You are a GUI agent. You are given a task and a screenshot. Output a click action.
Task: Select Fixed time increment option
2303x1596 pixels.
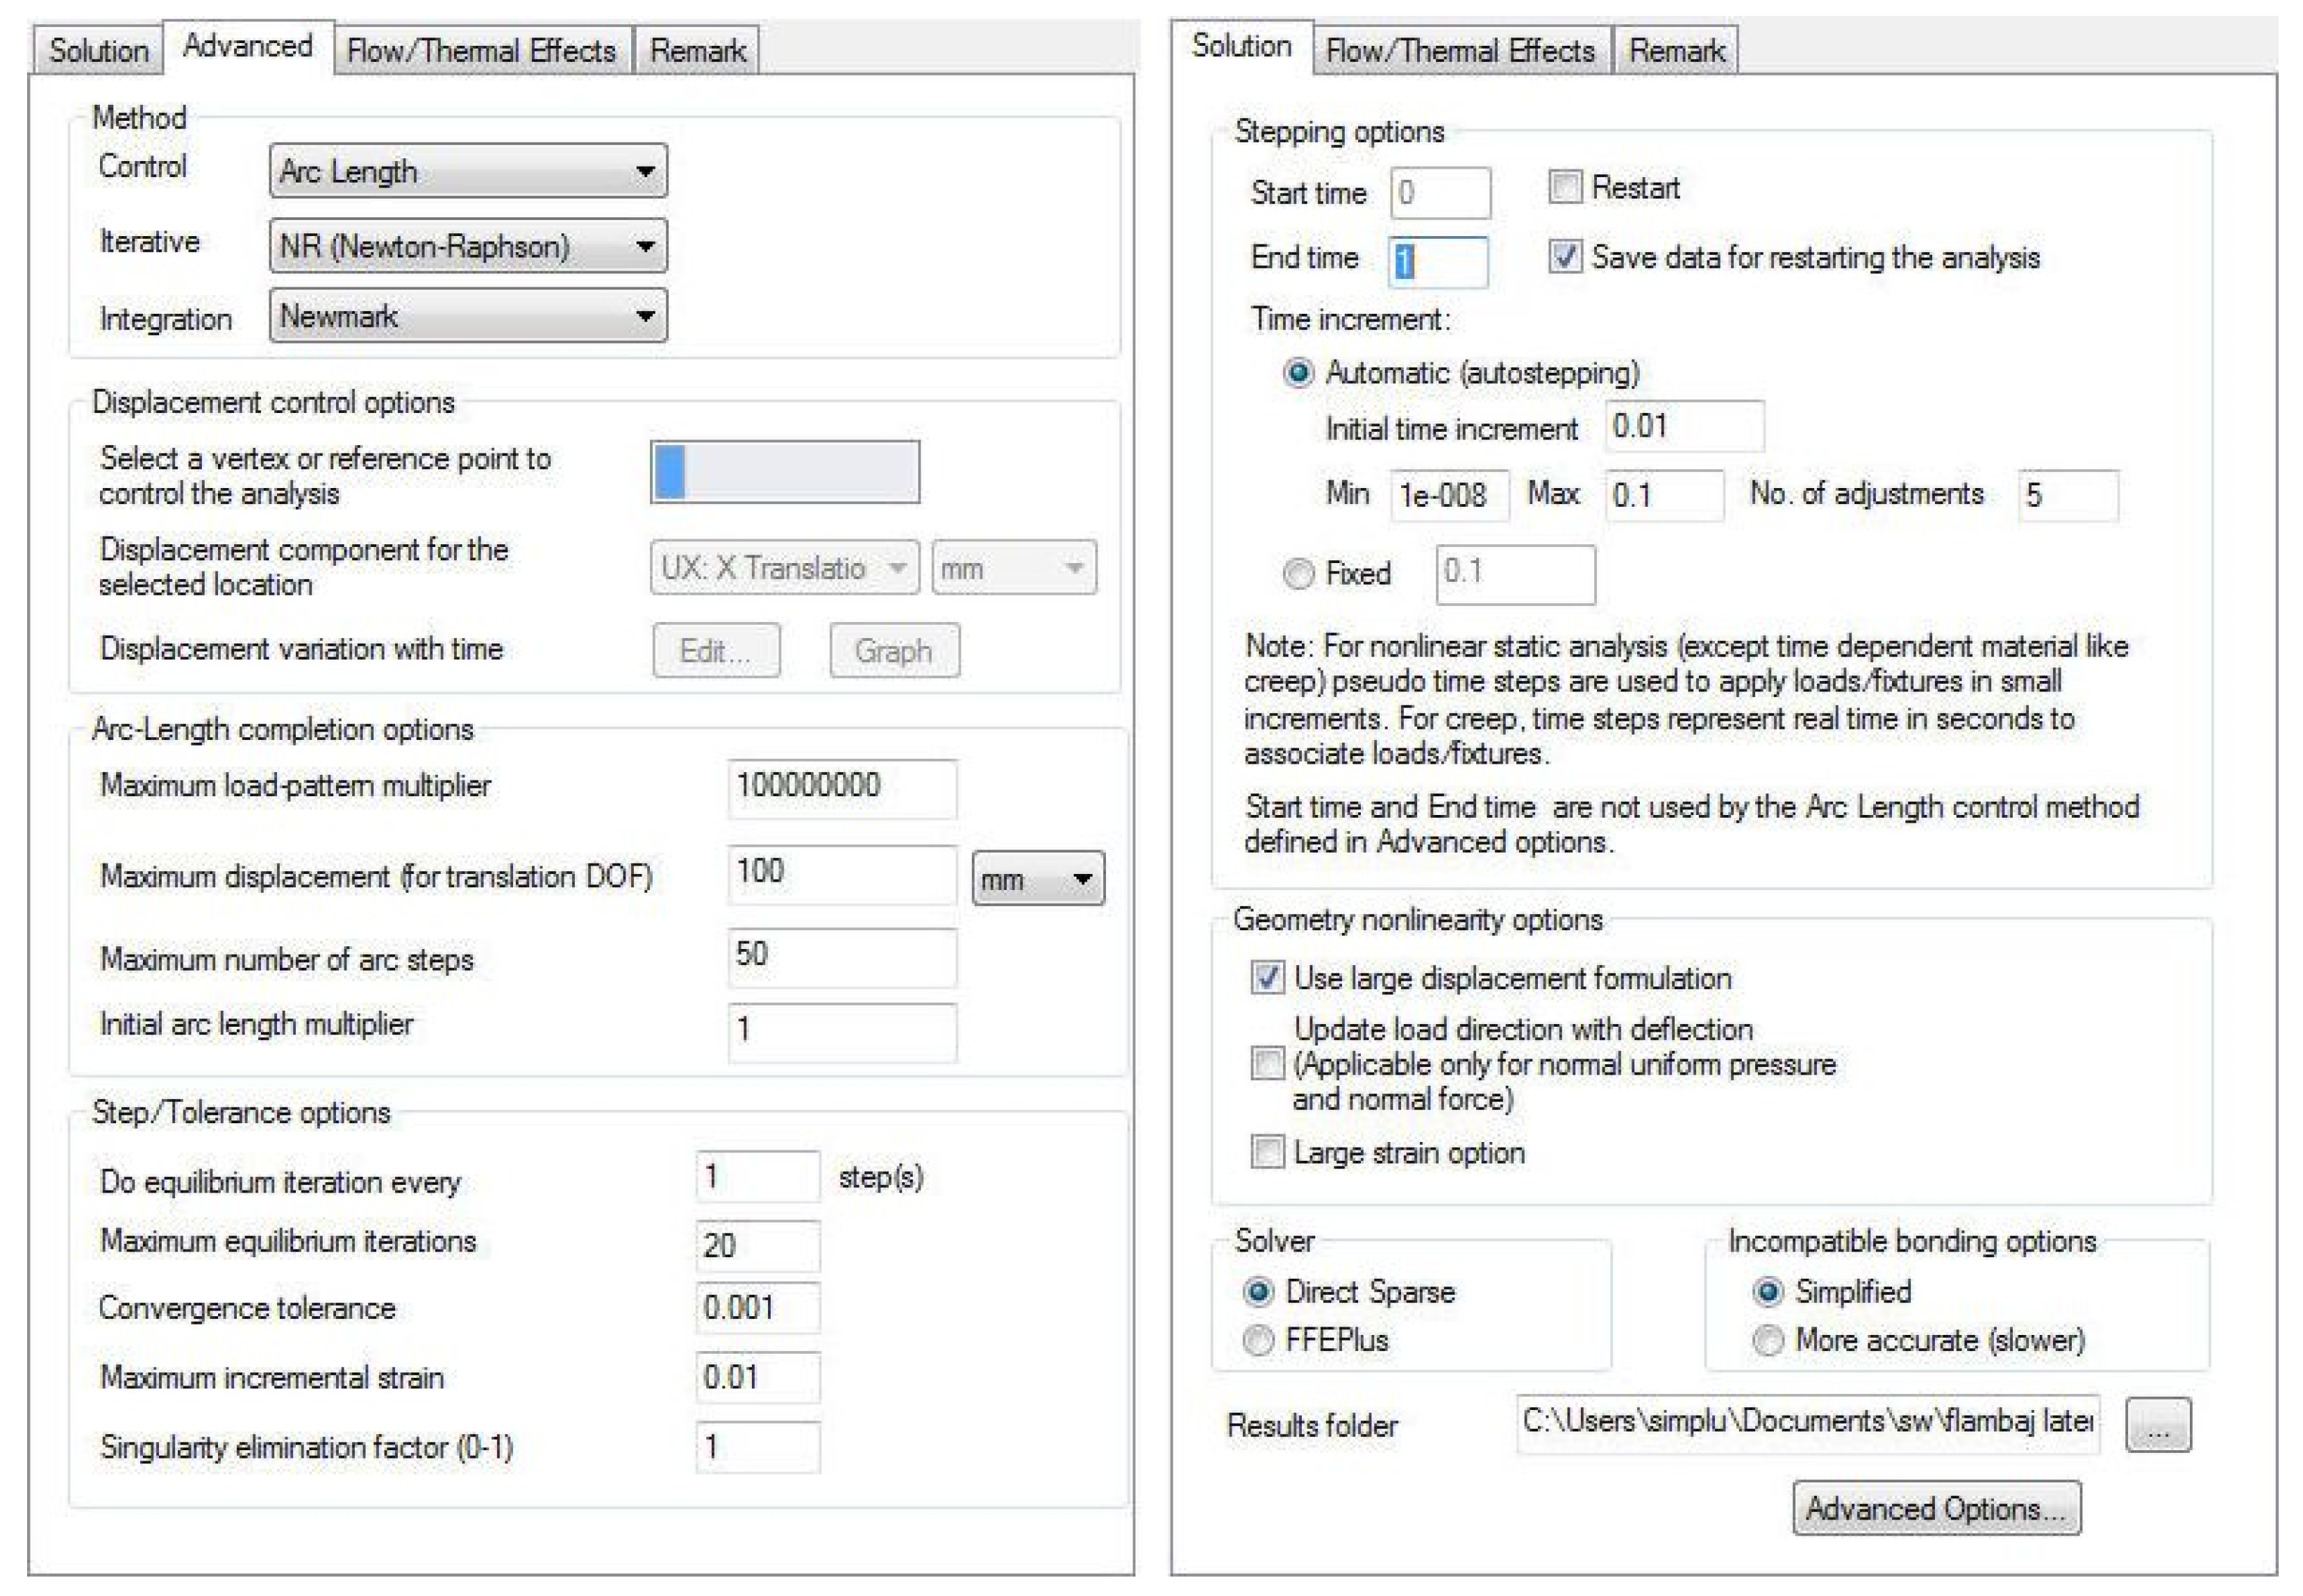pyautogui.click(x=1298, y=573)
